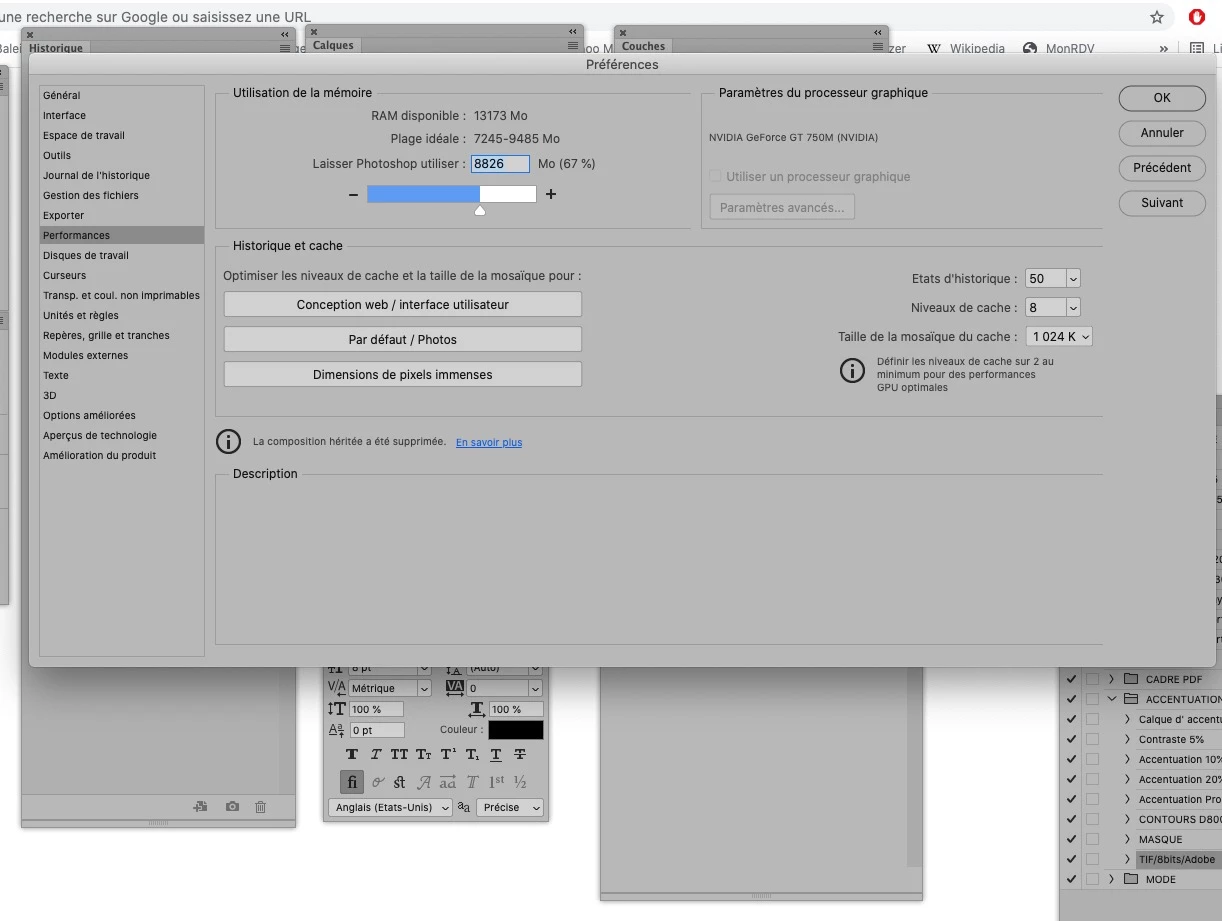Open the Anglais (Etats-Unis) language dropdown
This screenshot has height=921, width=1222.
[x=391, y=808]
